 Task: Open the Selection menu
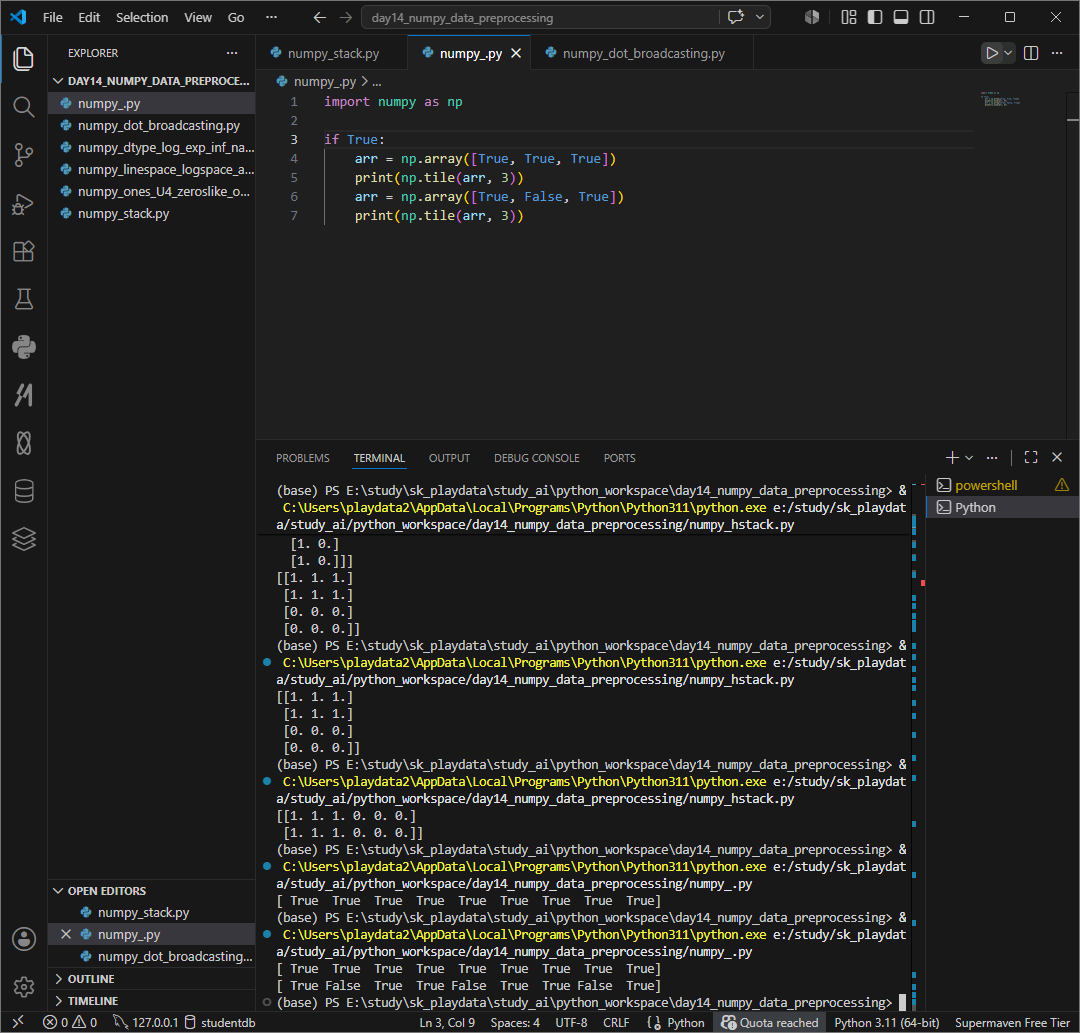point(142,17)
